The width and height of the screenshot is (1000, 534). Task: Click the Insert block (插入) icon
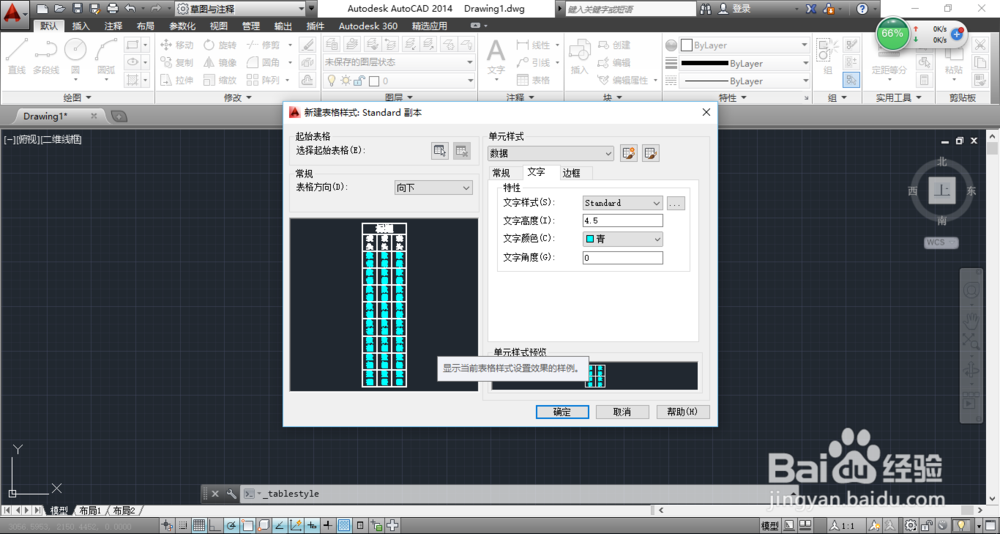click(x=580, y=57)
